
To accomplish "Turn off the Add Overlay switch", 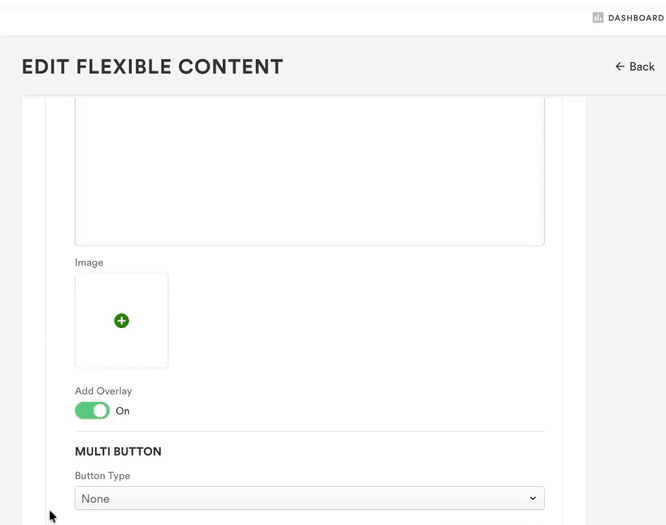I will click(x=92, y=411).
